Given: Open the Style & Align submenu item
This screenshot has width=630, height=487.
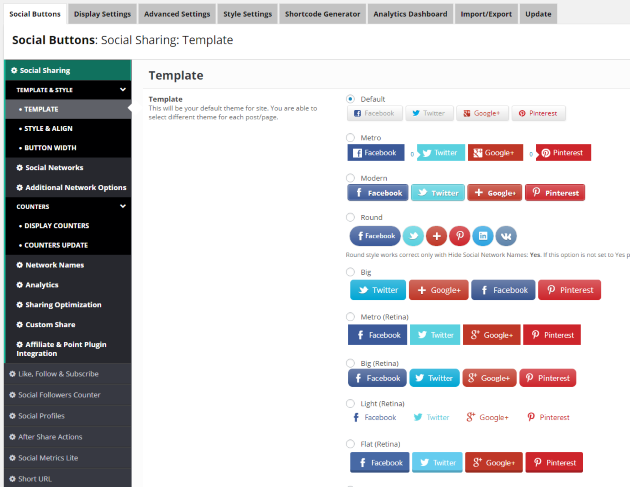Looking at the screenshot, I should tap(68, 128).
